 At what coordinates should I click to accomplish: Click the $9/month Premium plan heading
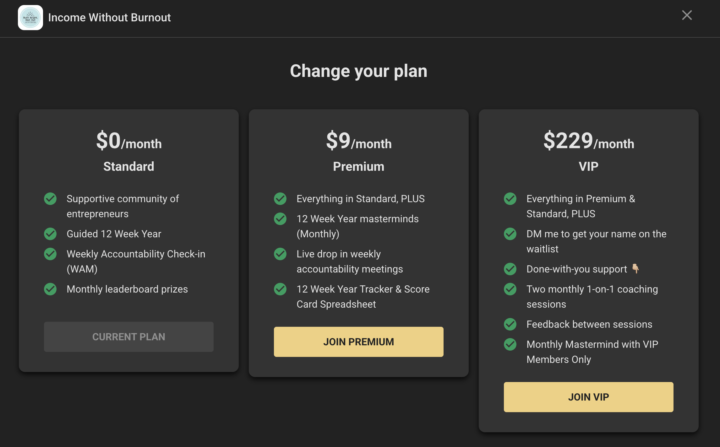[x=358, y=143]
